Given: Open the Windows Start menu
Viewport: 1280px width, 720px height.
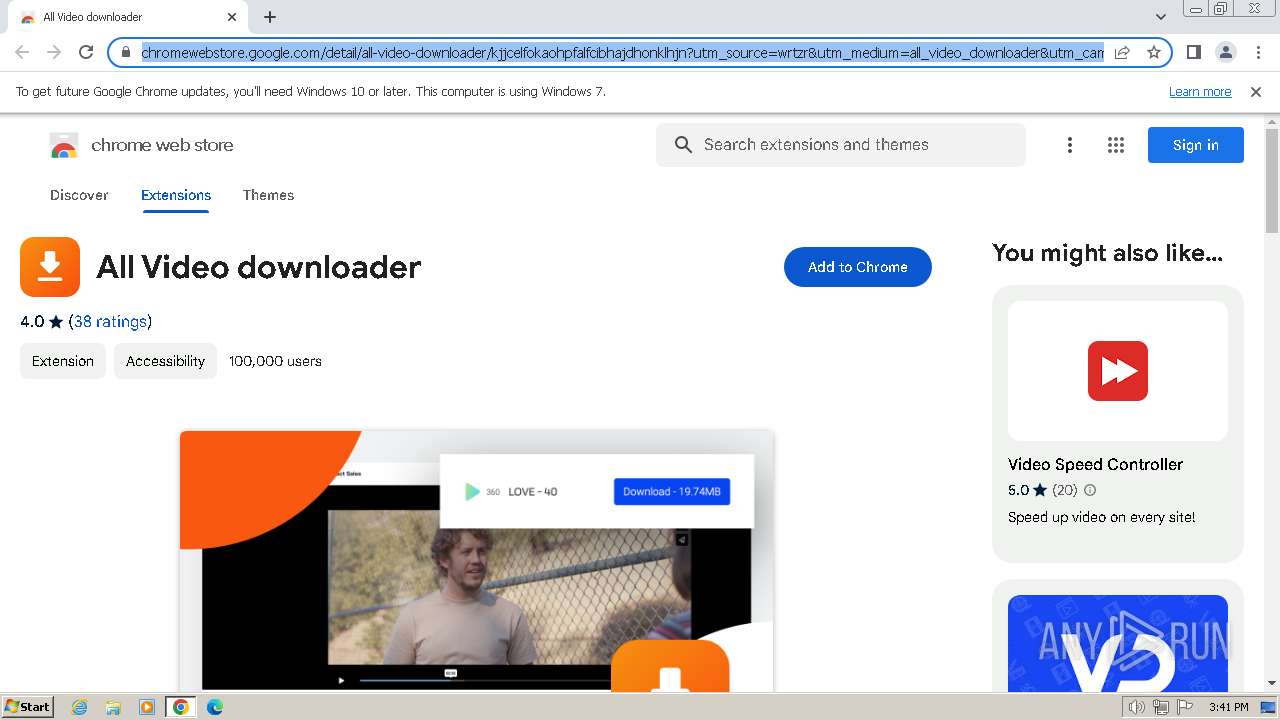Looking at the screenshot, I should [28, 707].
